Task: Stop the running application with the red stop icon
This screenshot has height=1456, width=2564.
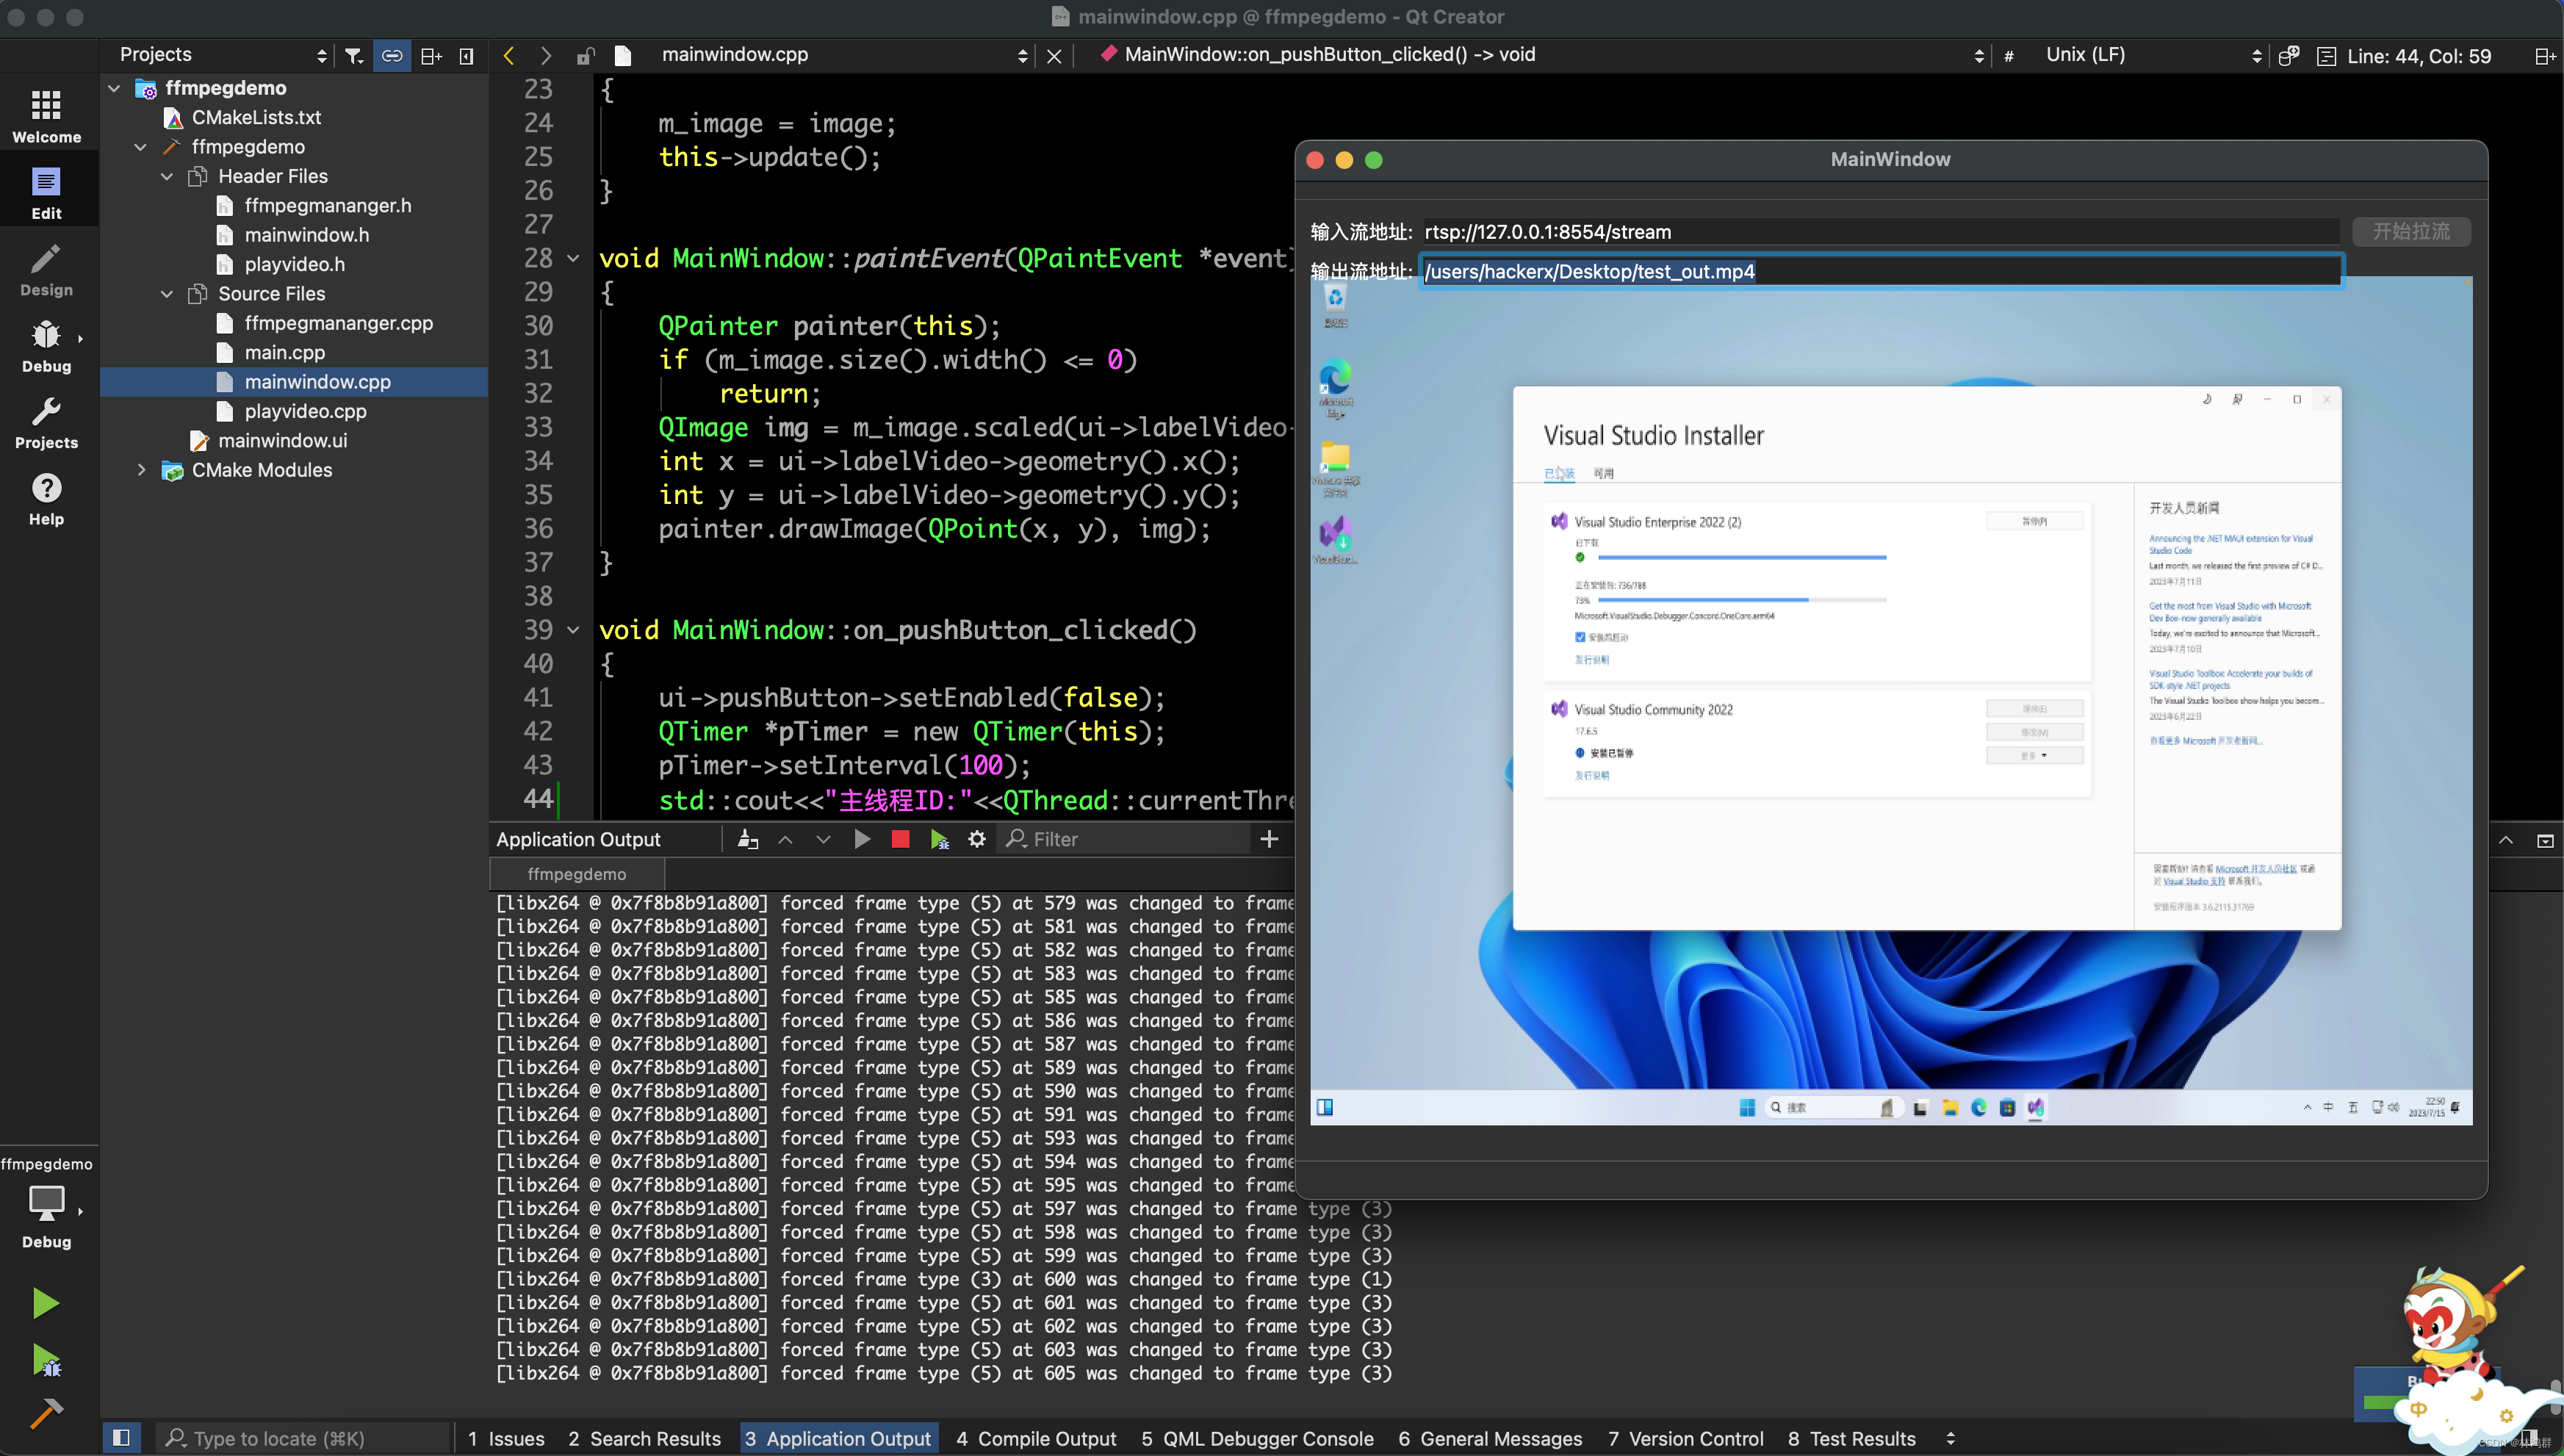Action: point(899,839)
